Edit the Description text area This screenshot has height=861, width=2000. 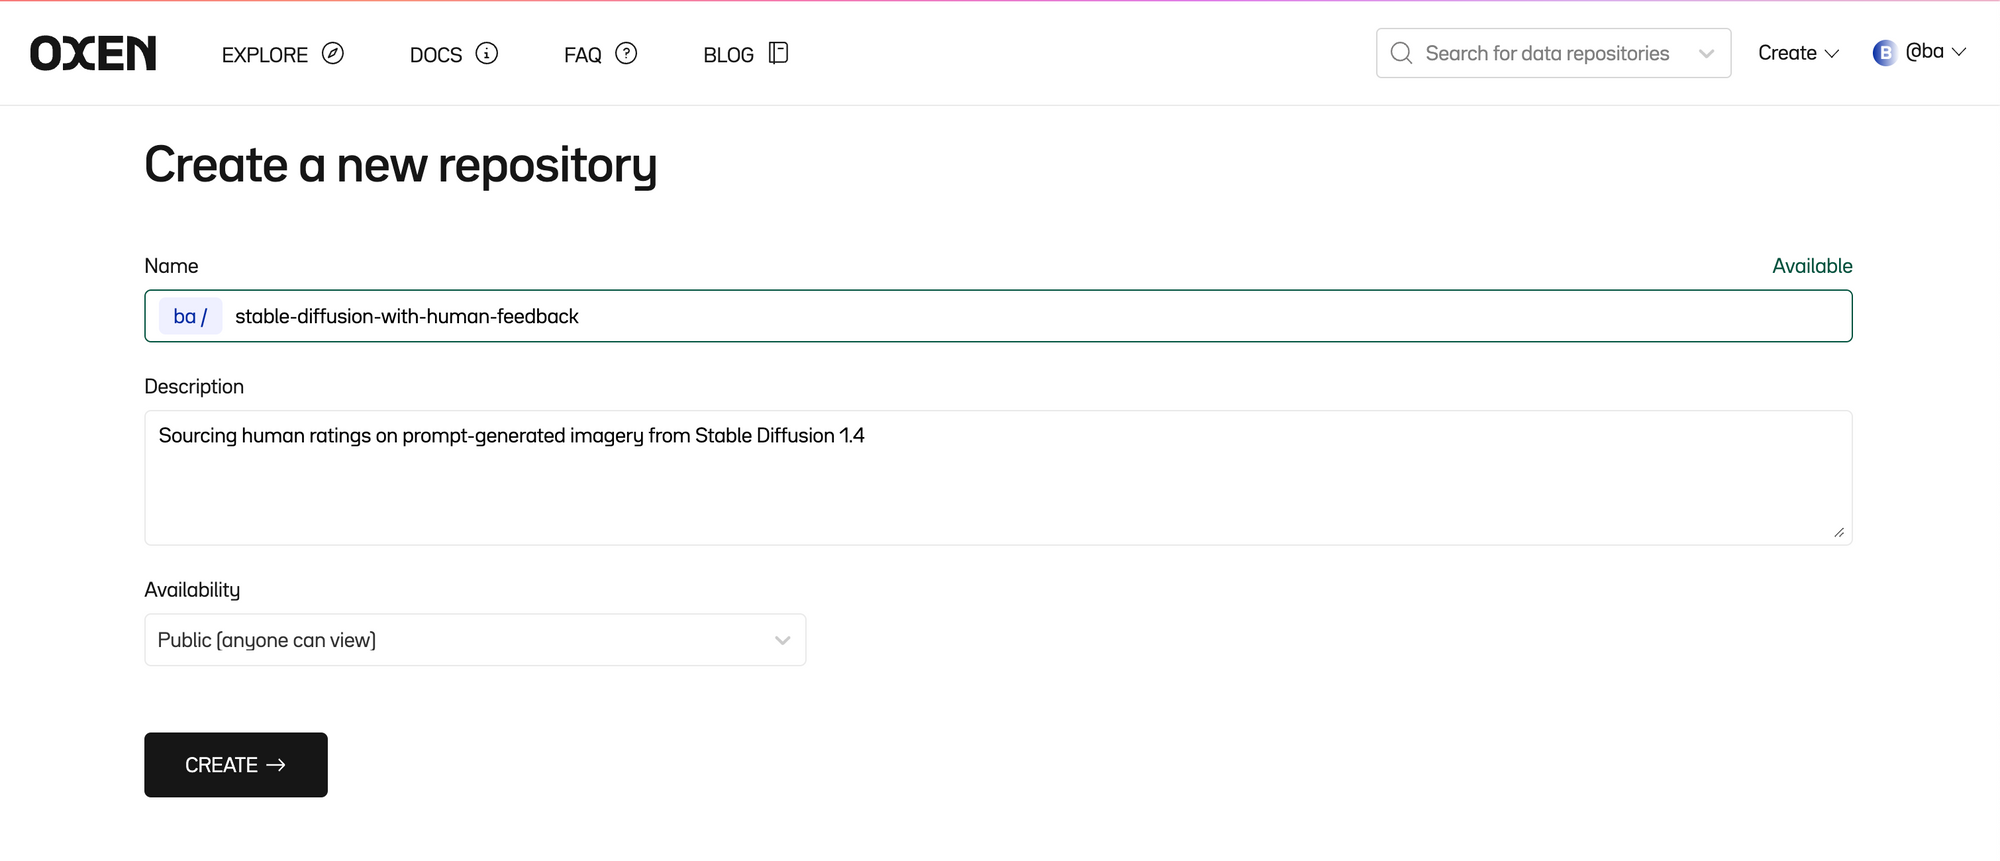tap(998, 478)
